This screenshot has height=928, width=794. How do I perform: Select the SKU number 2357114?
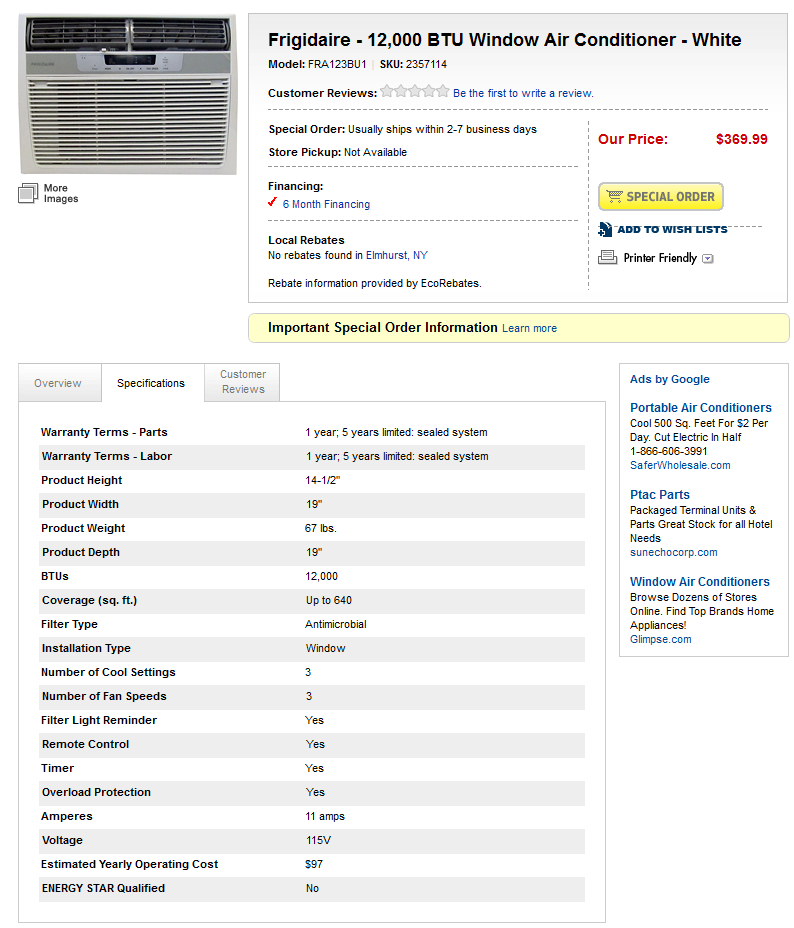tap(426, 65)
